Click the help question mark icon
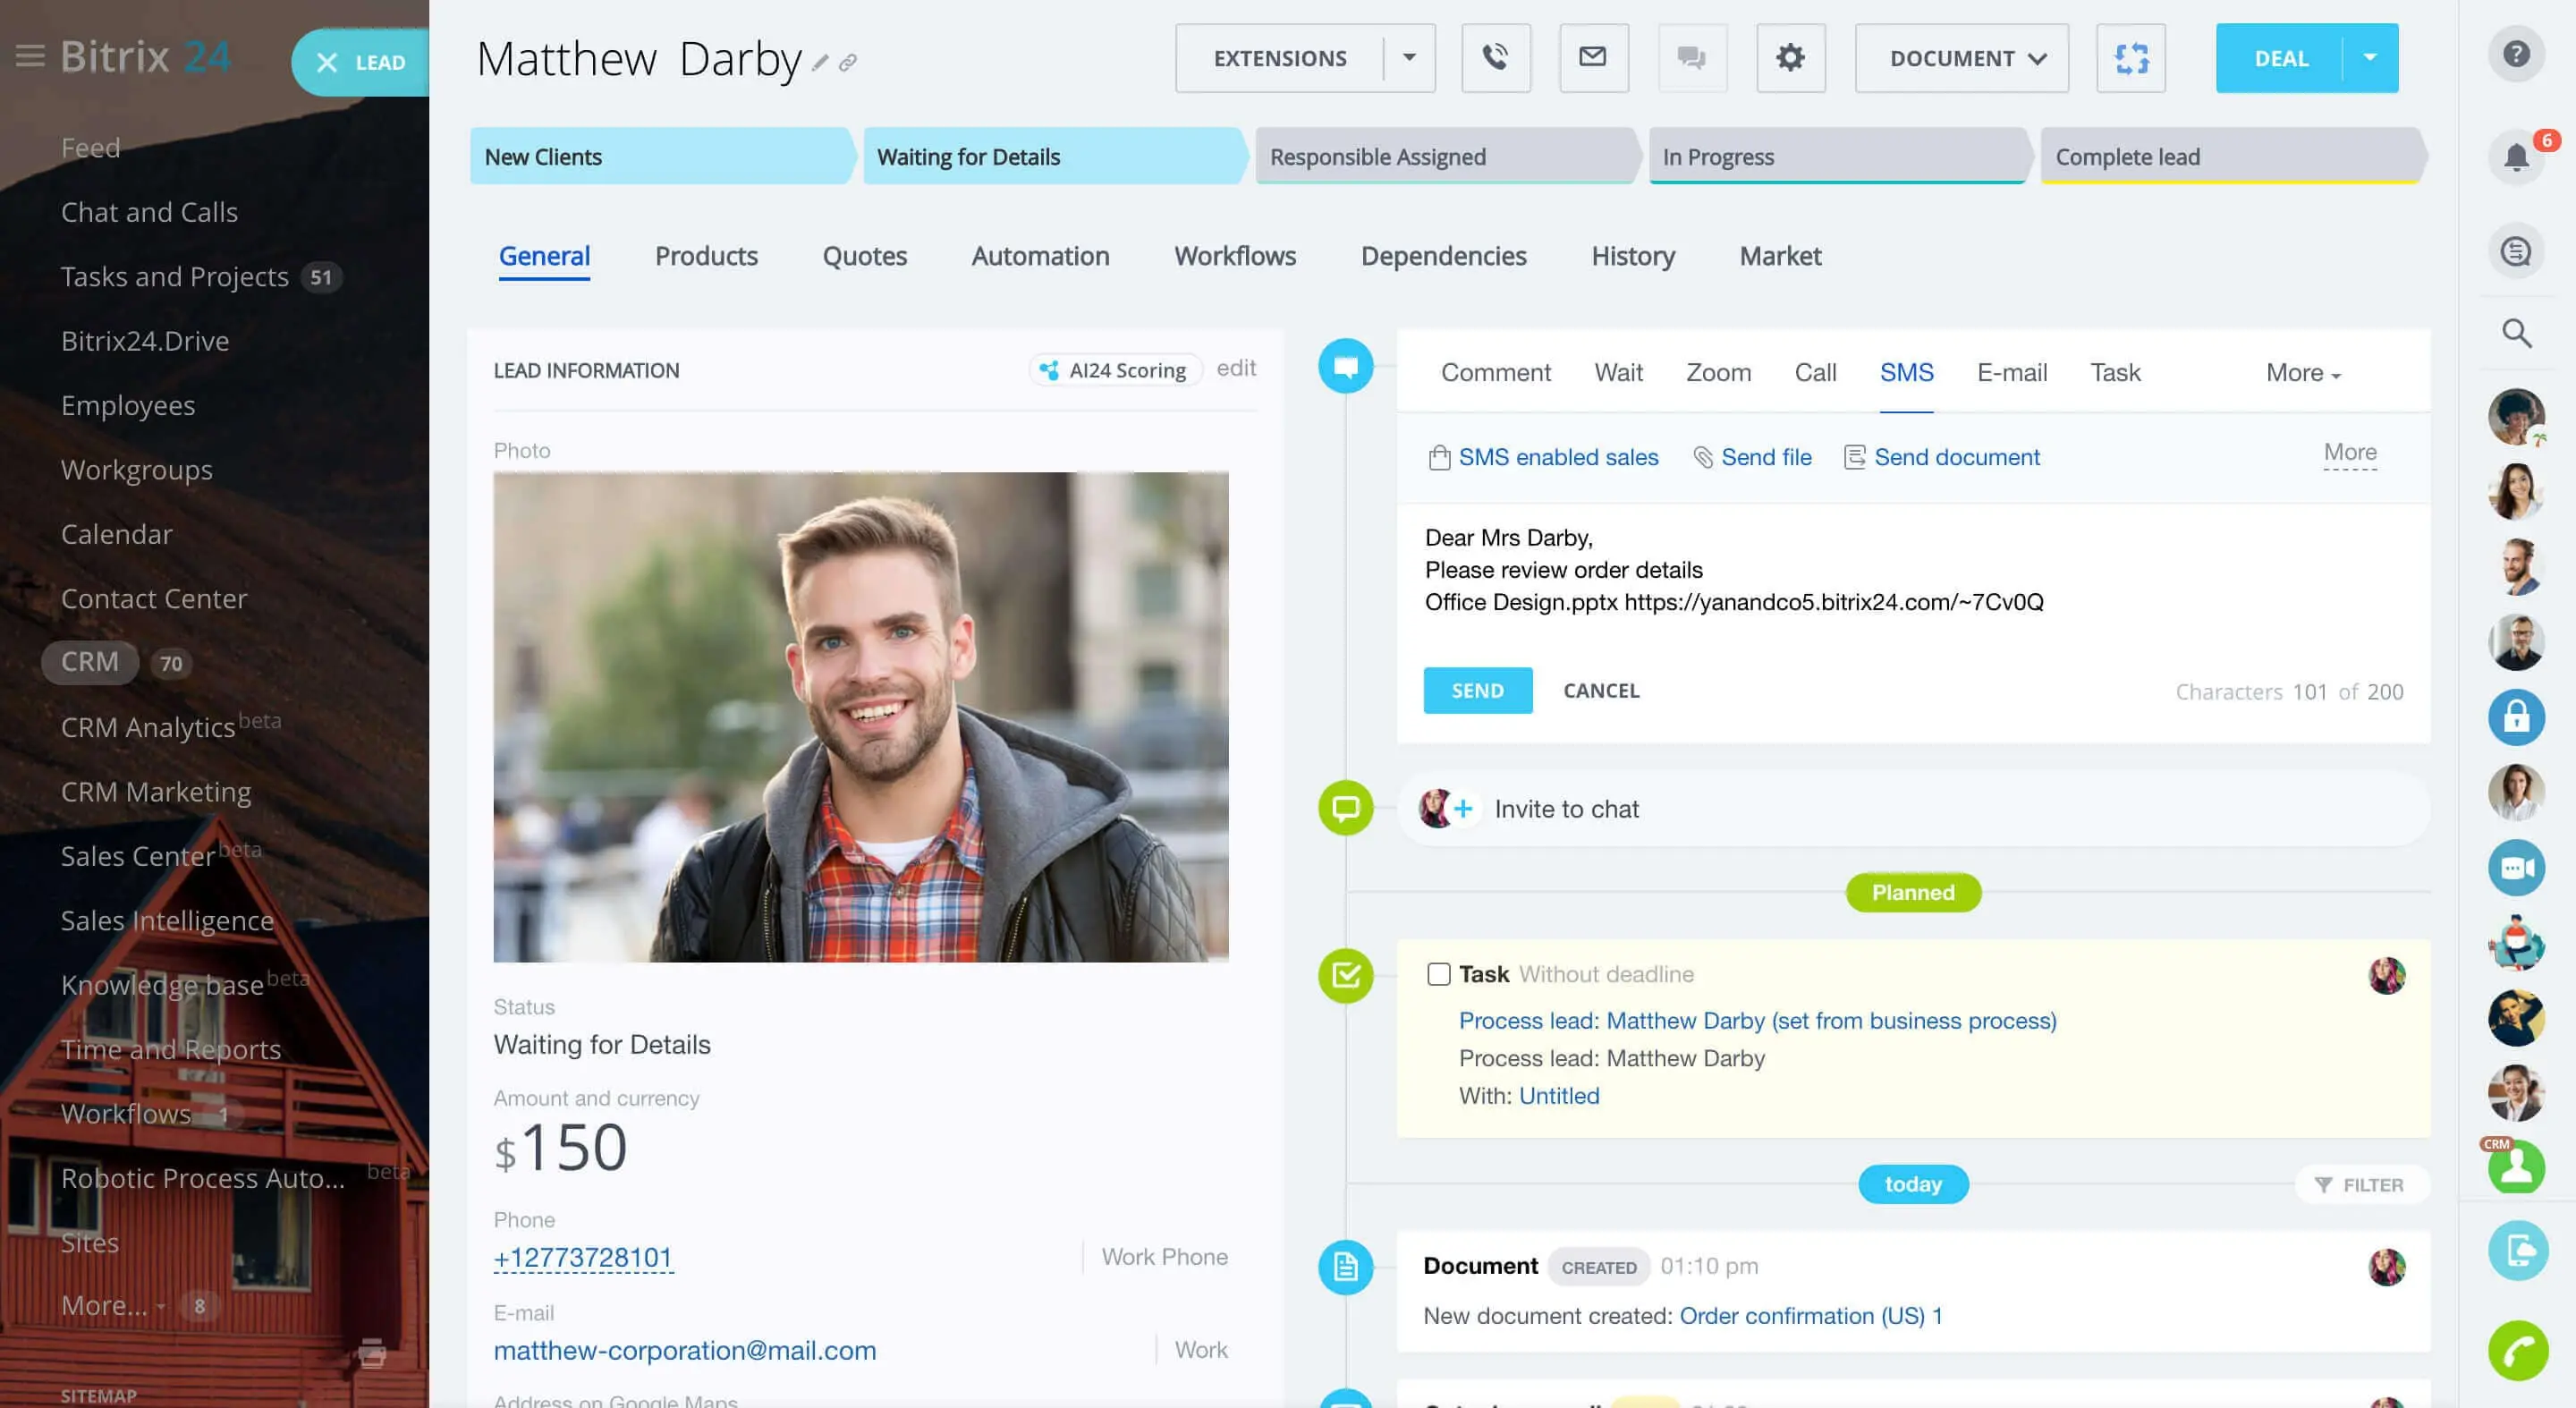Screen dimensions: 2576x1408 click(x=2516, y=54)
